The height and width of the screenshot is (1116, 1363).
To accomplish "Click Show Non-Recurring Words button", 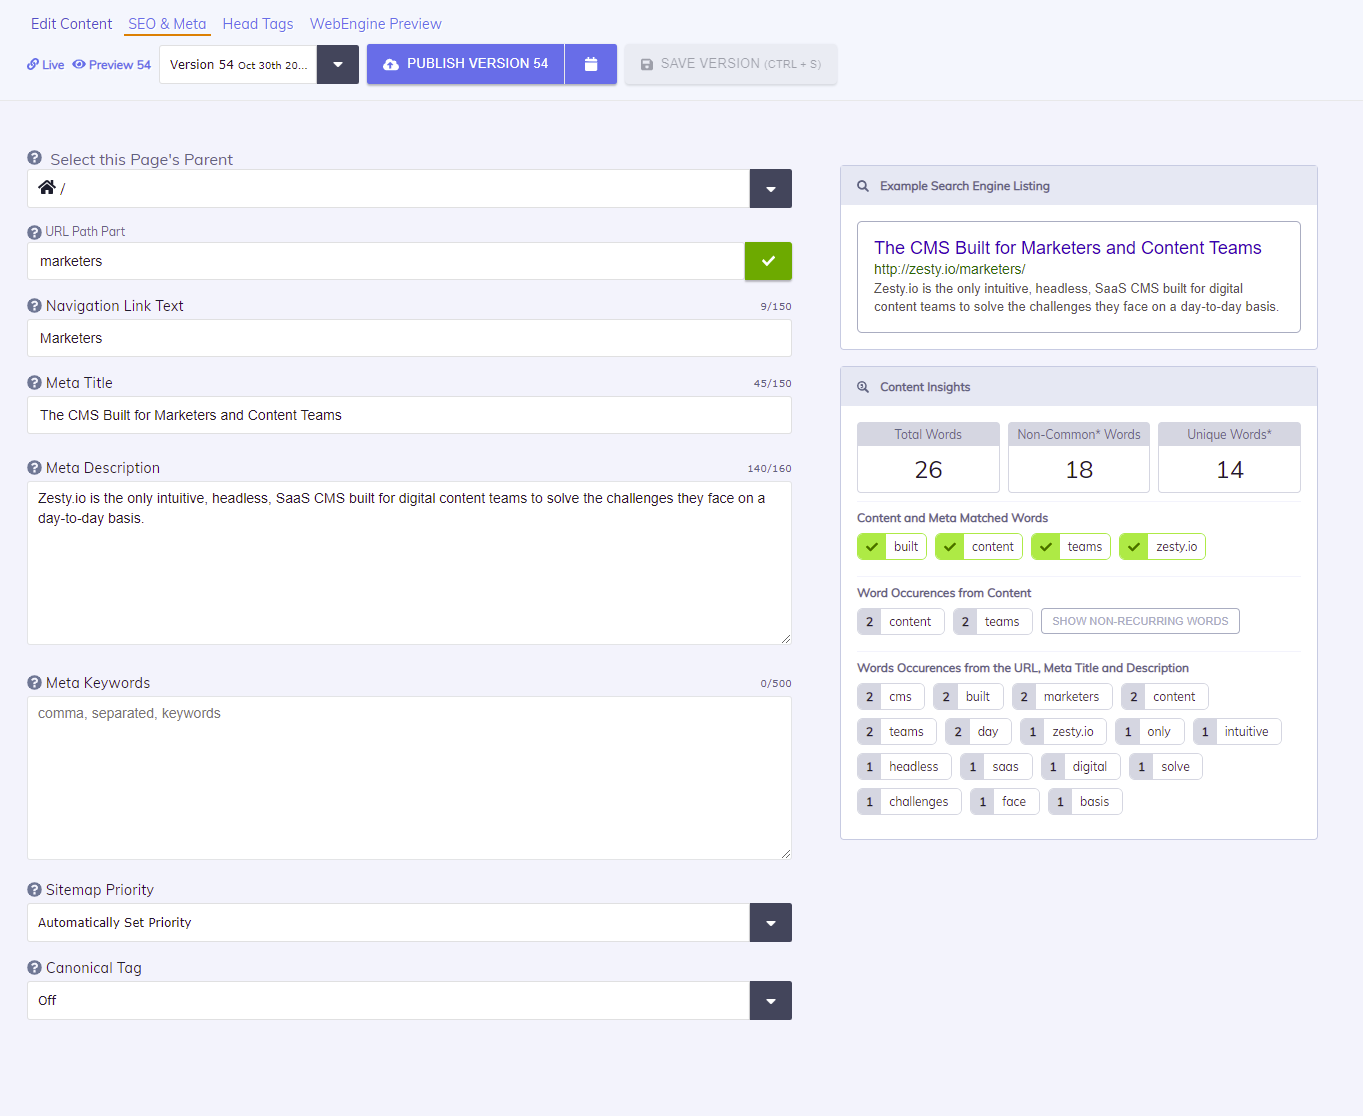I will (1140, 621).
